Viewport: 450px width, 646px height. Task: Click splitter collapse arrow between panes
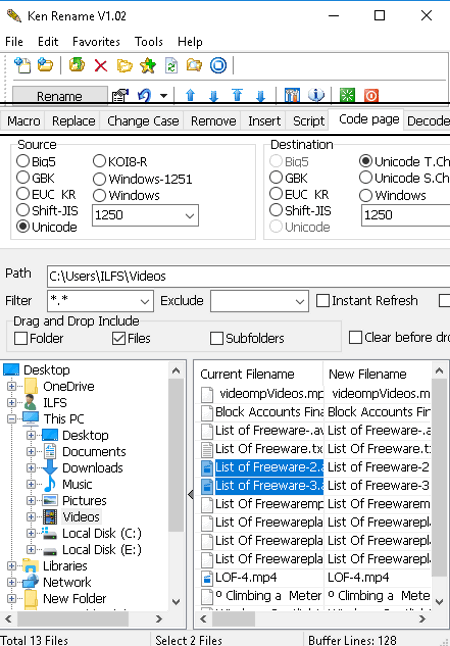[190, 494]
